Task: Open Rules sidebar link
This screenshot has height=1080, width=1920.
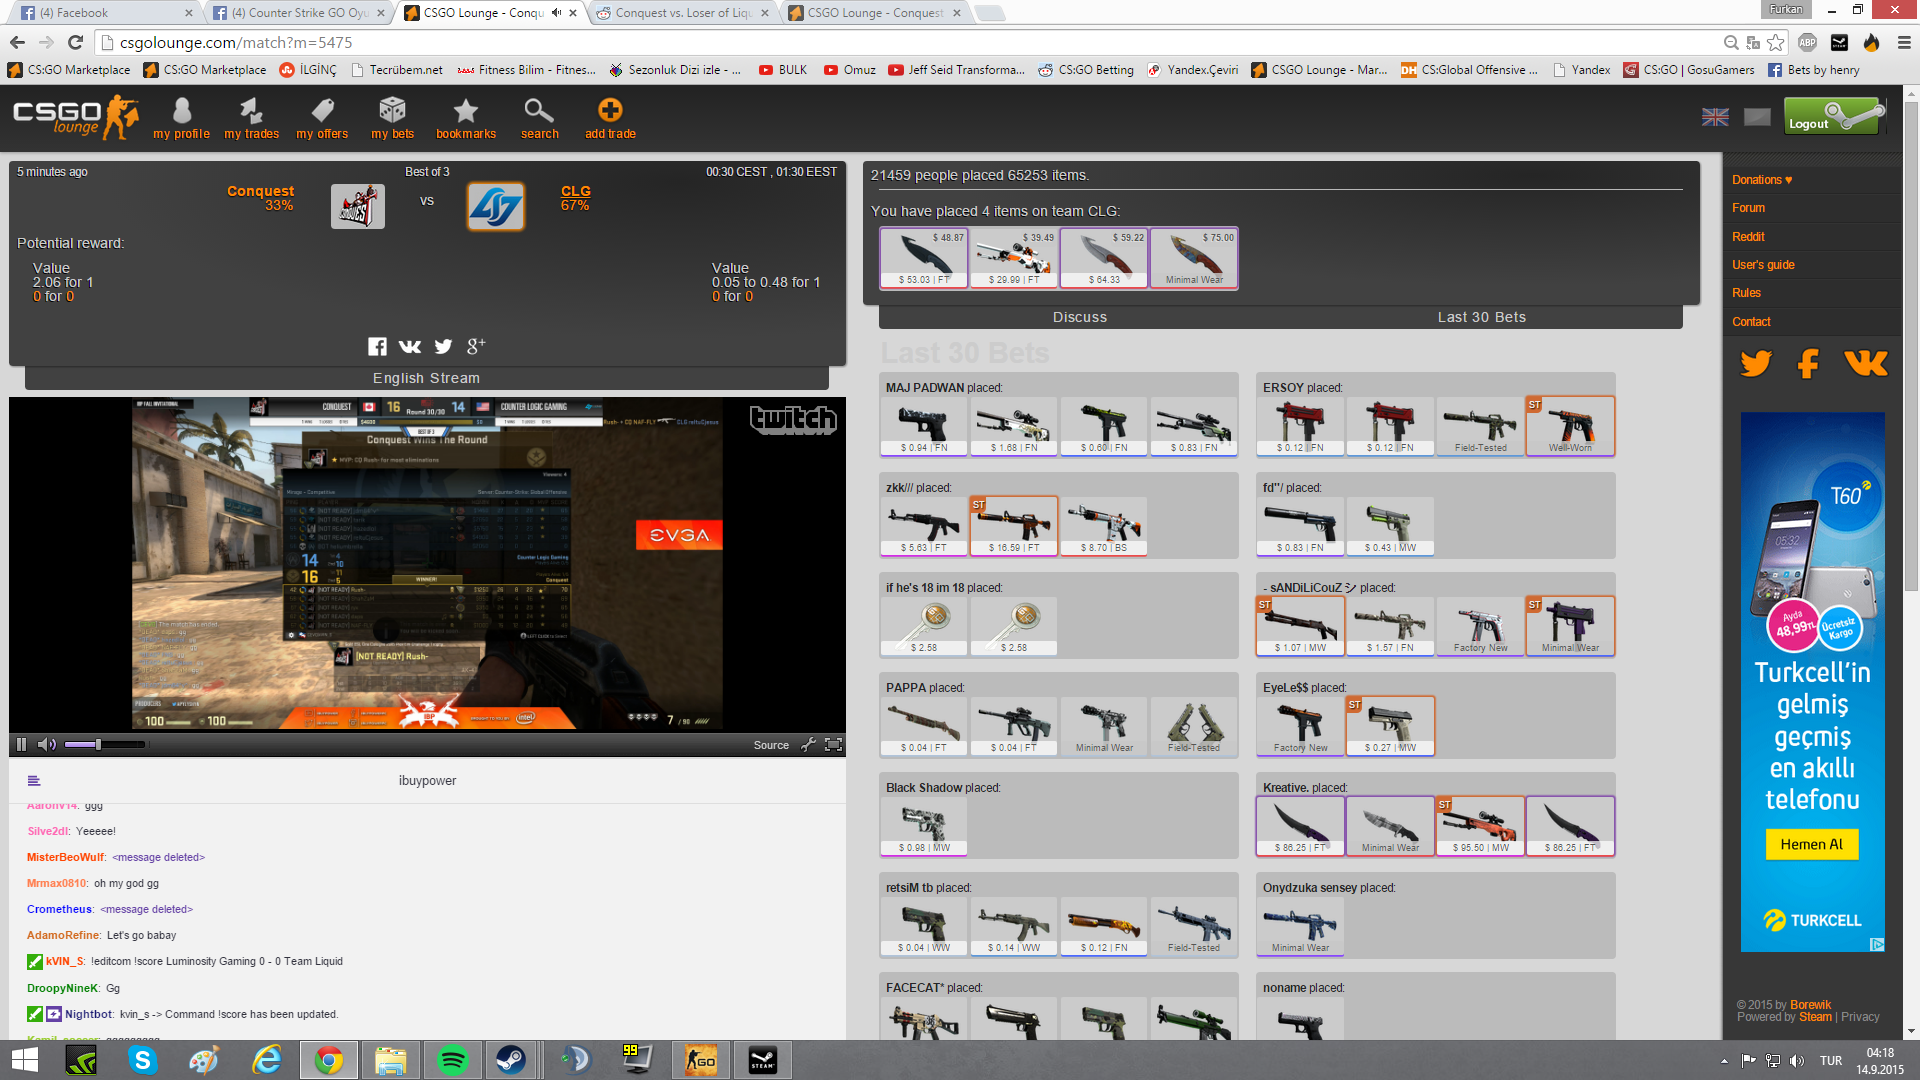Action: [x=1746, y=293]
